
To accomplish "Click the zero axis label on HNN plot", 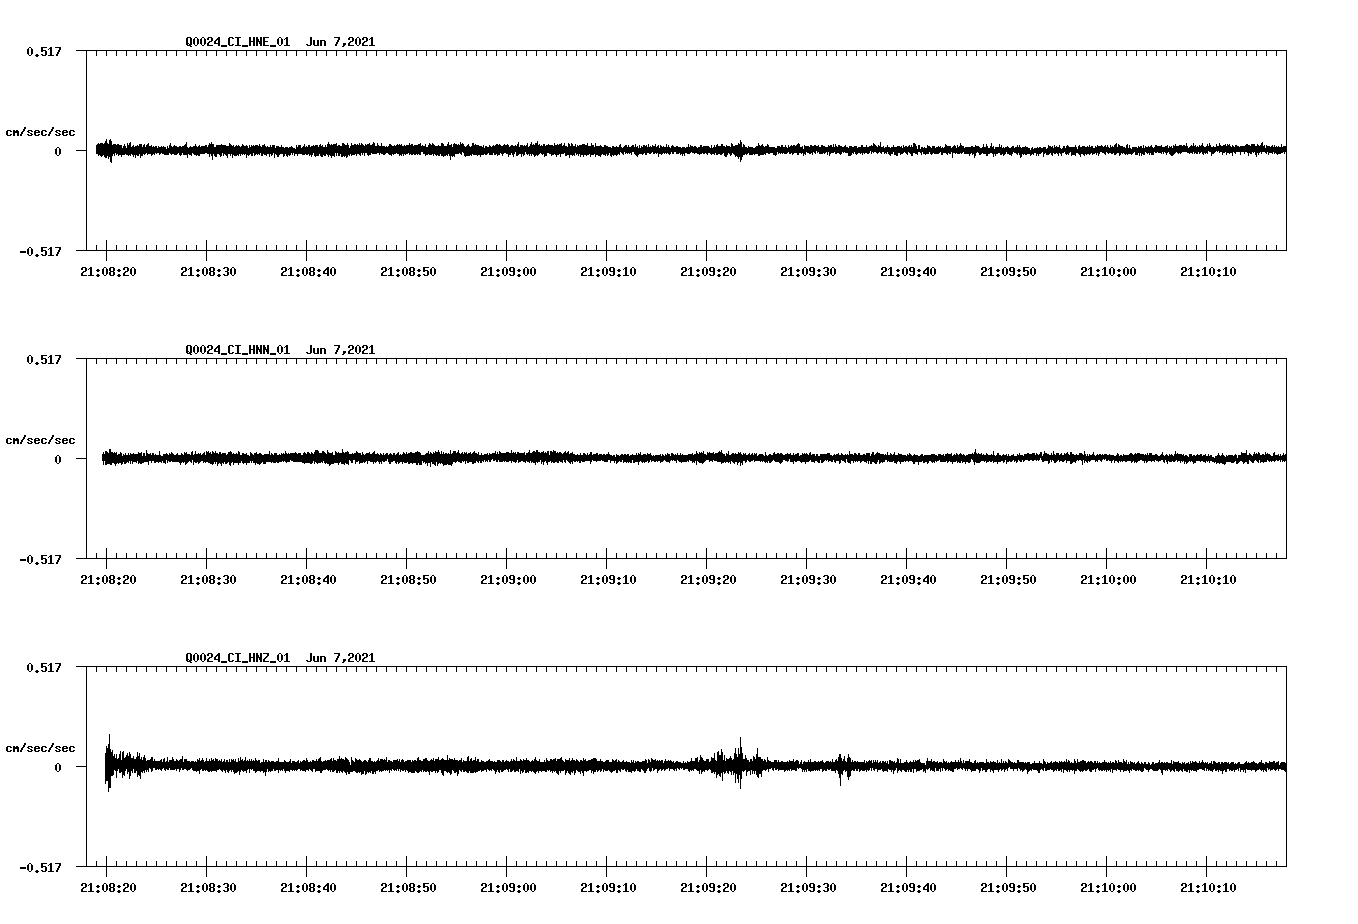I will pos(58,460).
